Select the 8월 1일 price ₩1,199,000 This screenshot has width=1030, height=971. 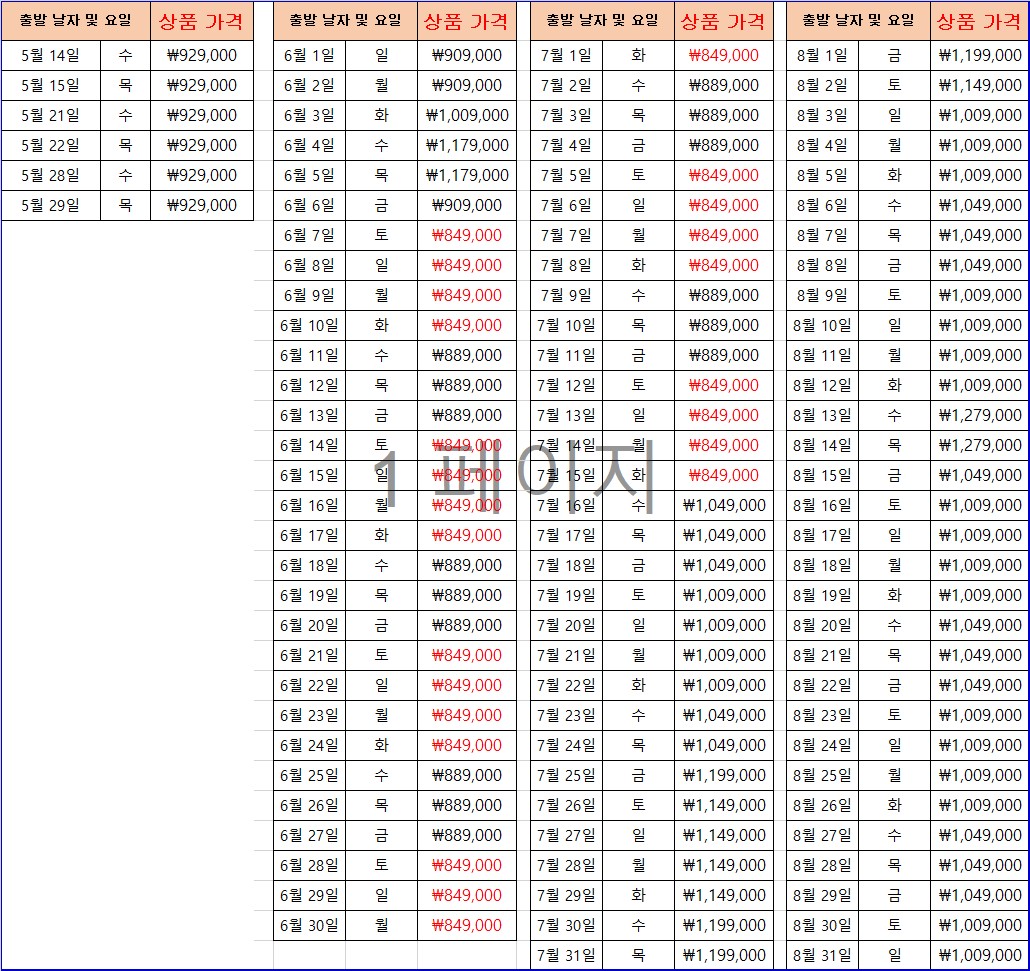980,55
